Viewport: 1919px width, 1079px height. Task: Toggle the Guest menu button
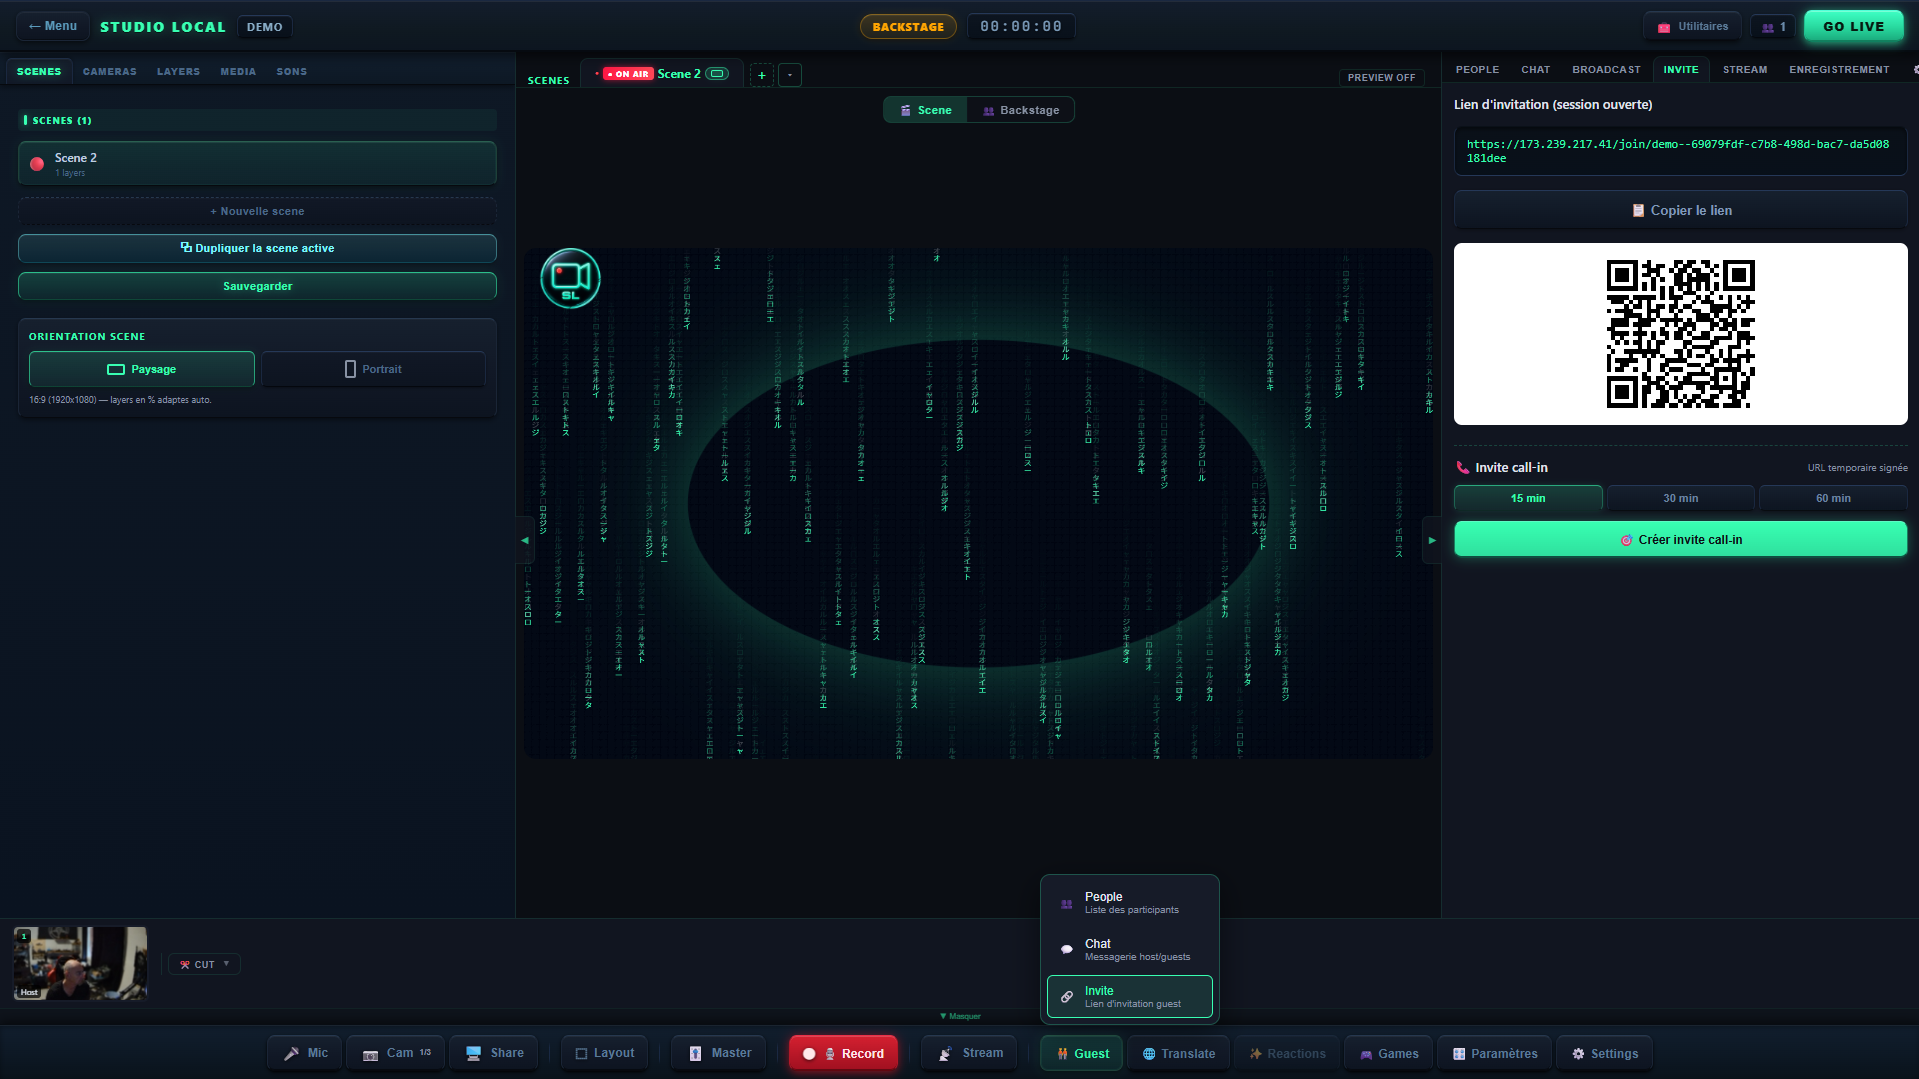tap(1082, 1053)
